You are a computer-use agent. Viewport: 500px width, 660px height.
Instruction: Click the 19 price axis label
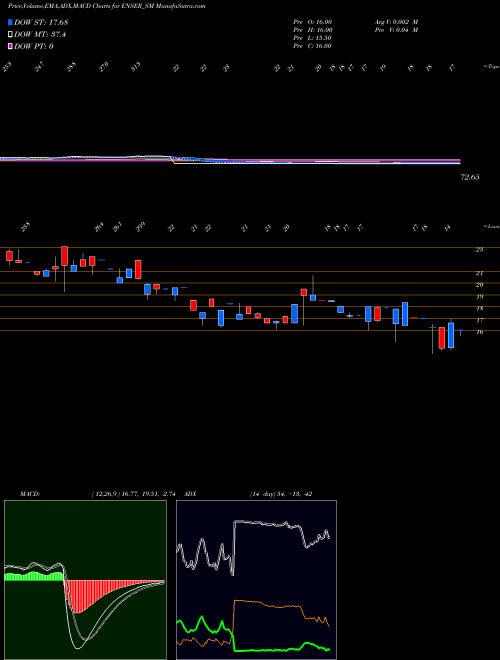click(479, 297)
